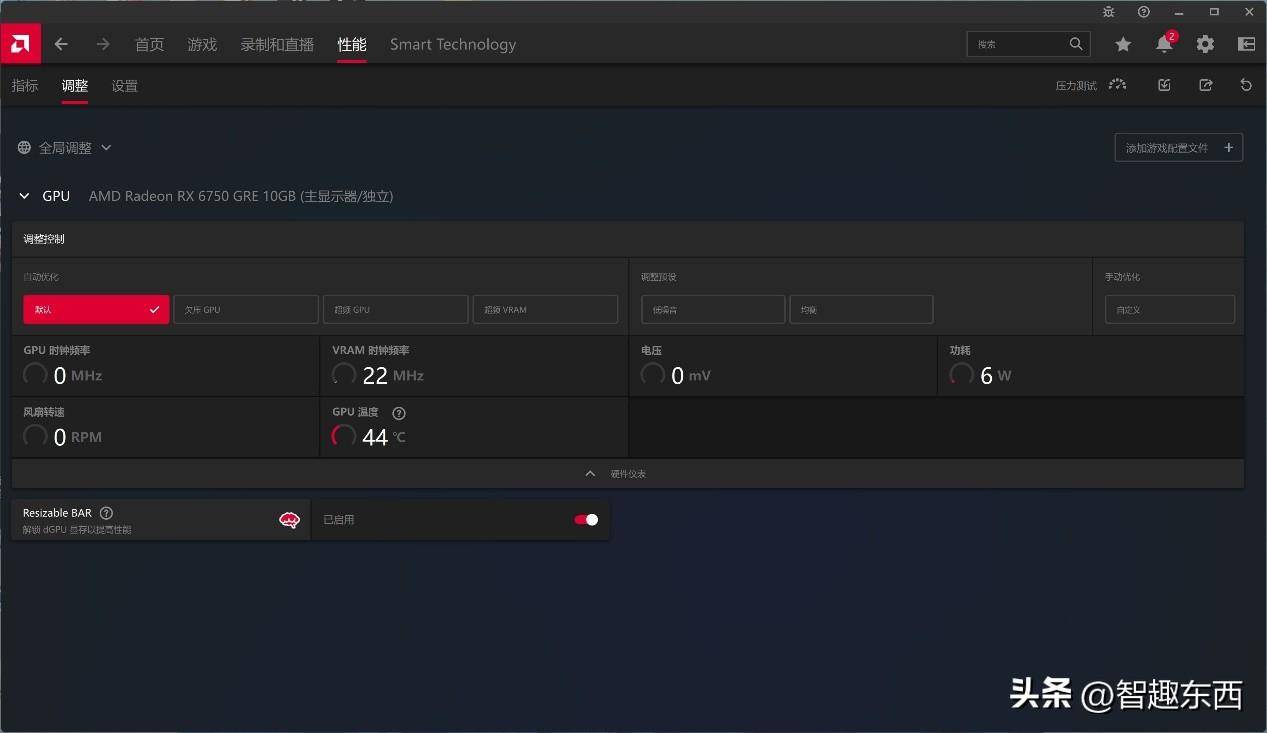Click the import tuning profile icon
Image resolution: width=1267 pixels, height=733 pixels.
click(x=1164, y=85)
